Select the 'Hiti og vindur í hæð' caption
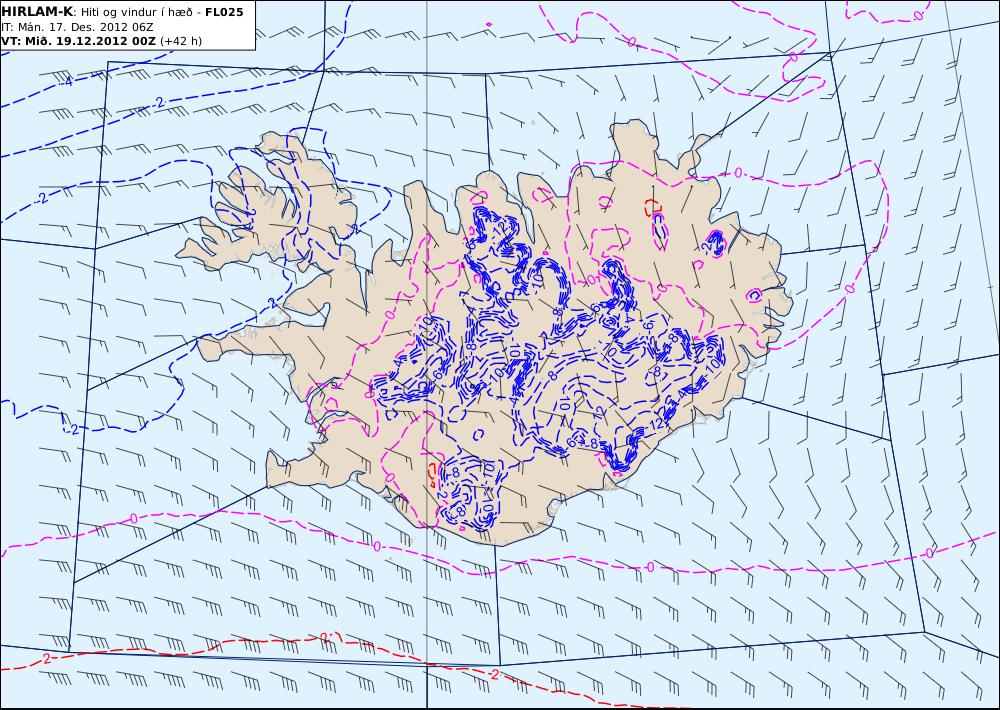 [x=136, y=13]
